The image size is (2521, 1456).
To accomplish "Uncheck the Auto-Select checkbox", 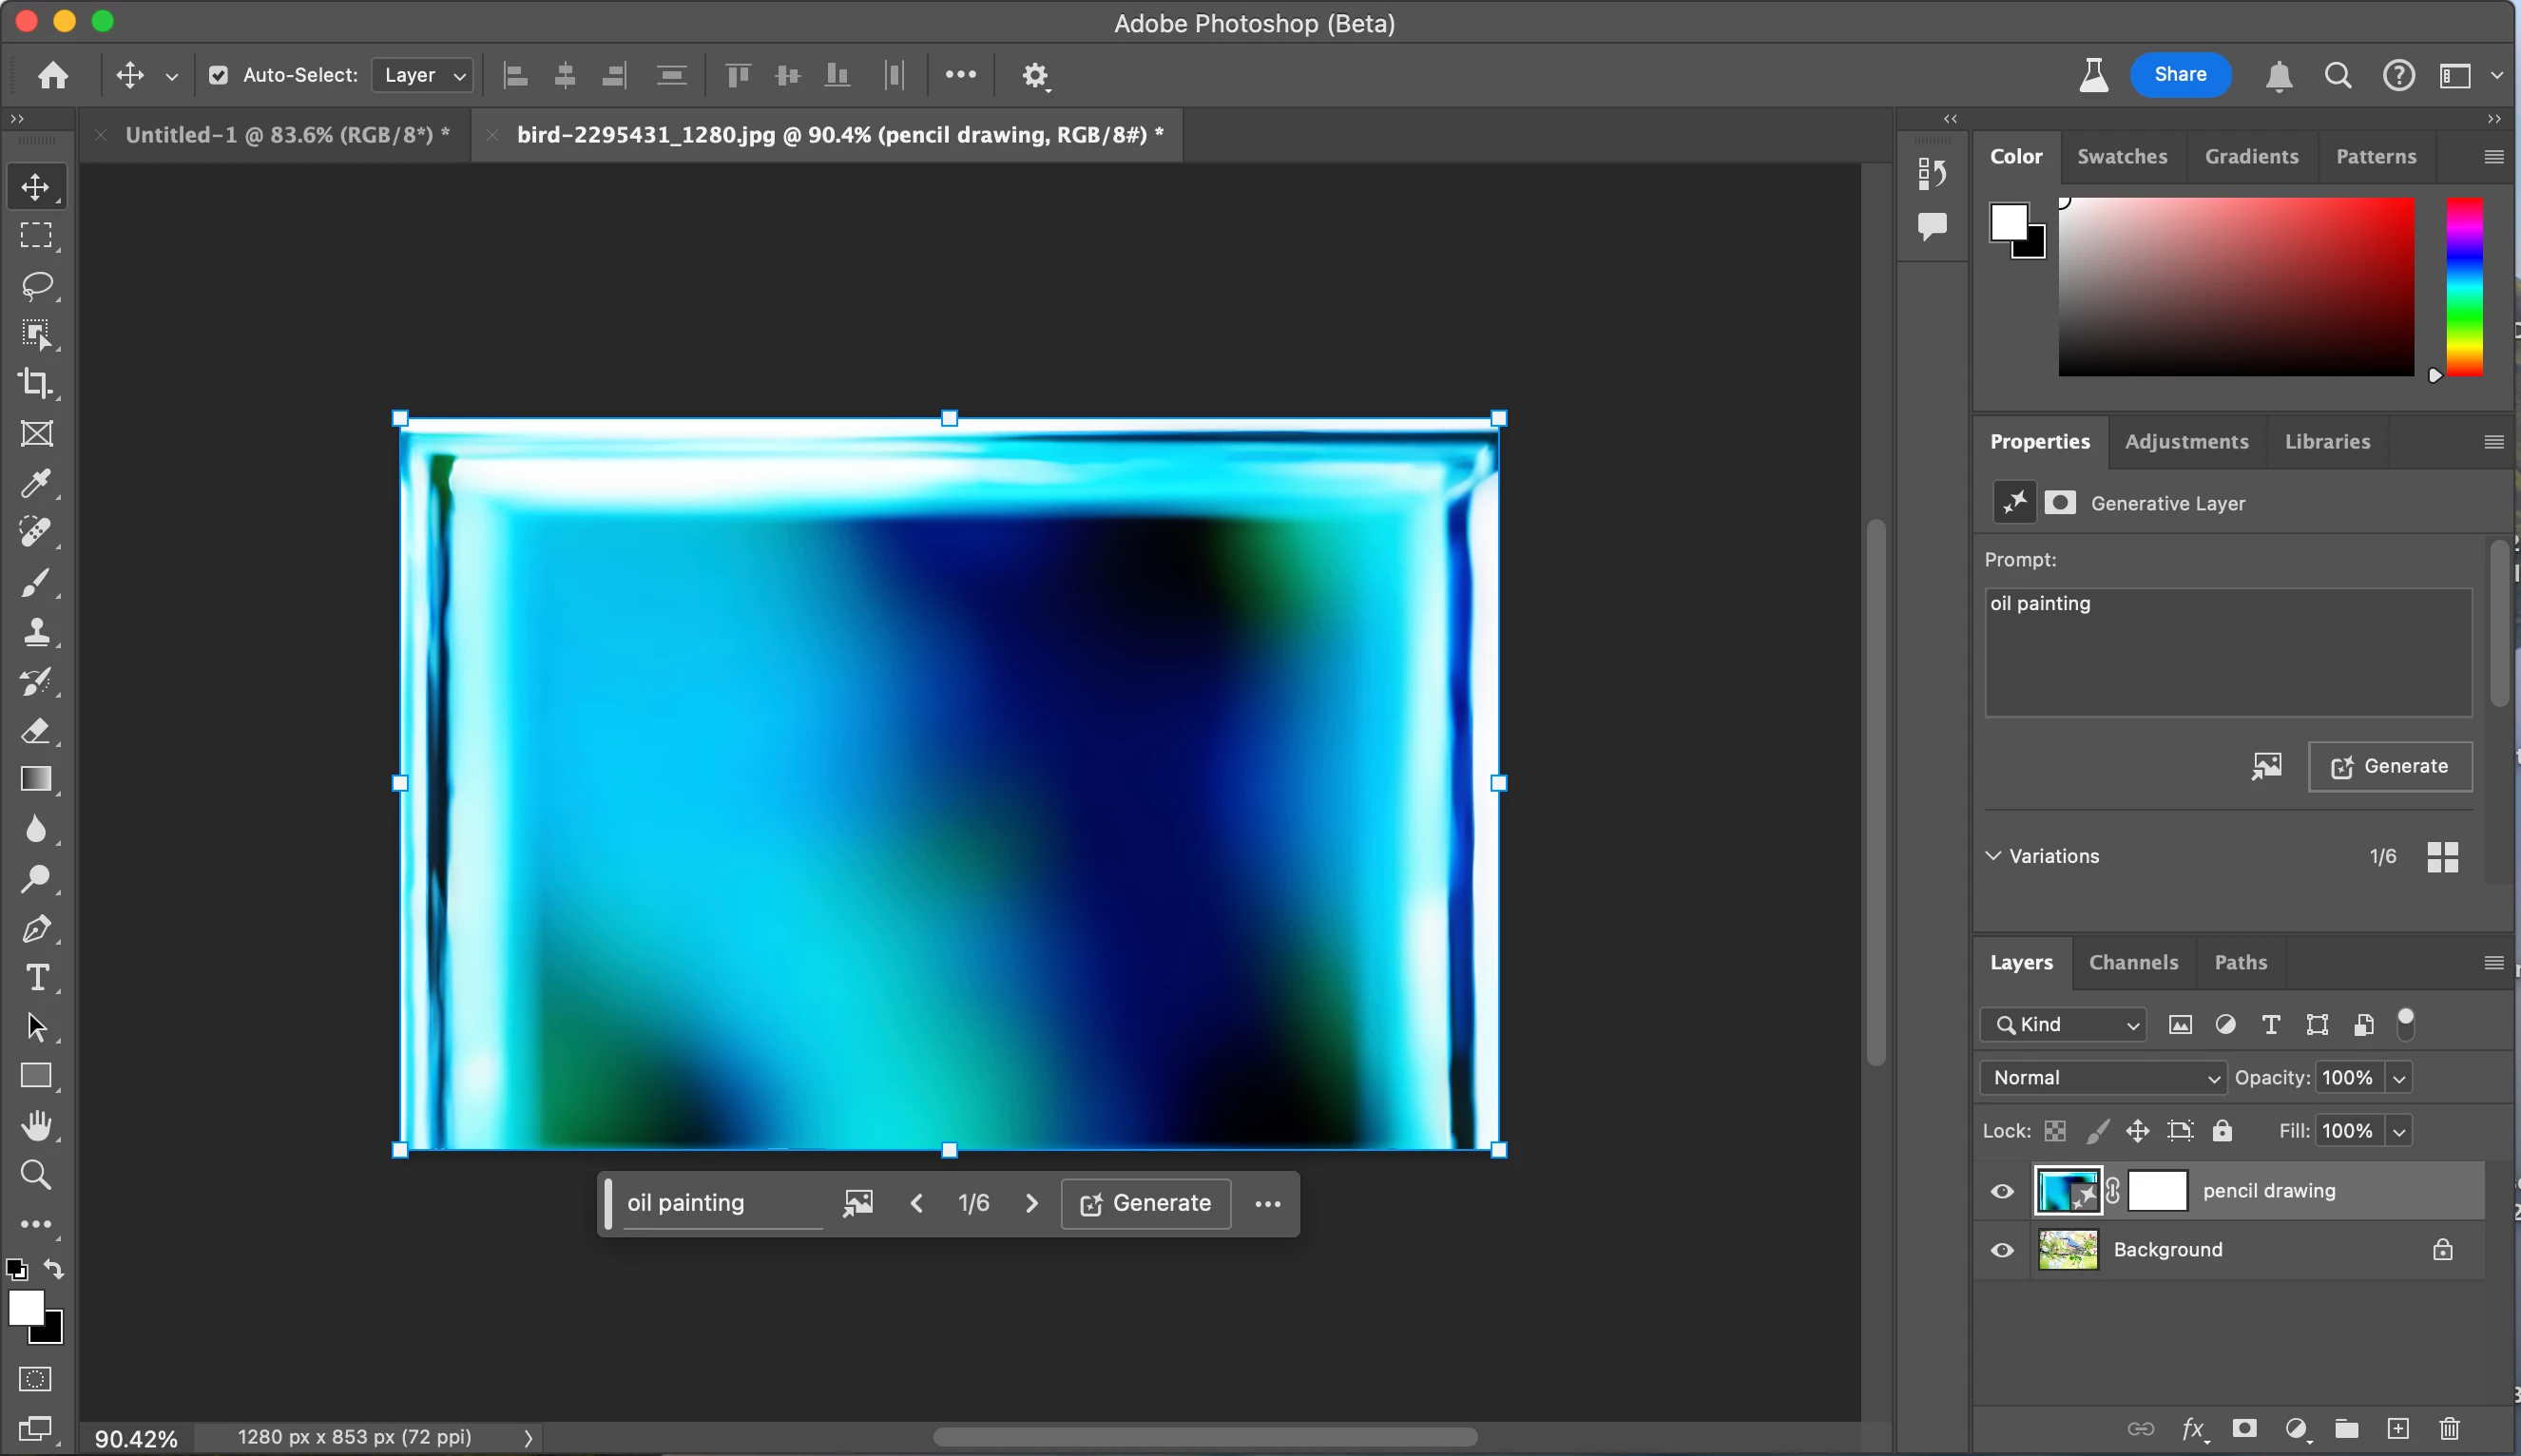I will (x=218, y=75).
